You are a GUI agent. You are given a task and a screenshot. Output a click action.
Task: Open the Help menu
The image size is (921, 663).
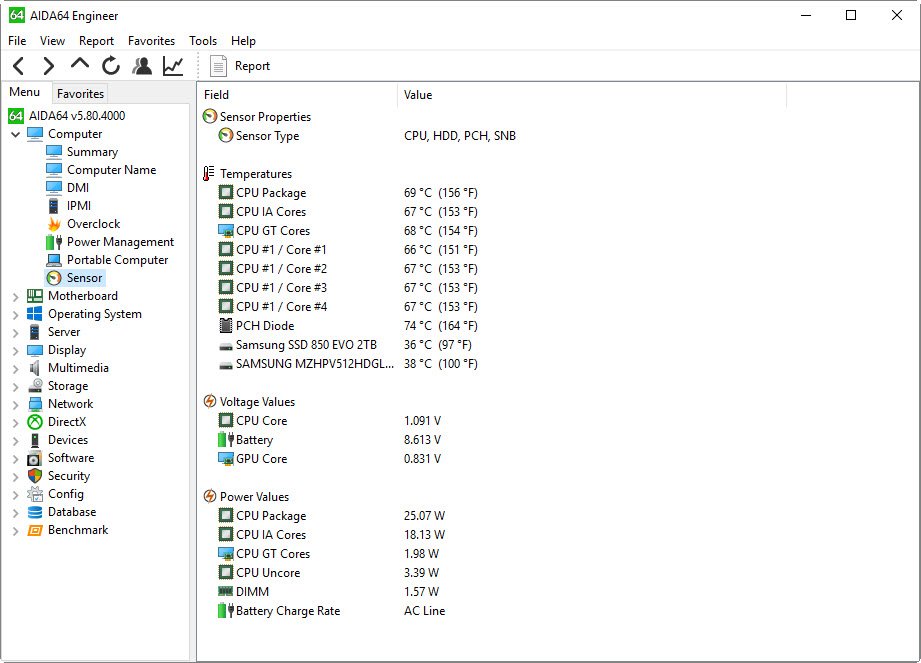coord(243,41)
